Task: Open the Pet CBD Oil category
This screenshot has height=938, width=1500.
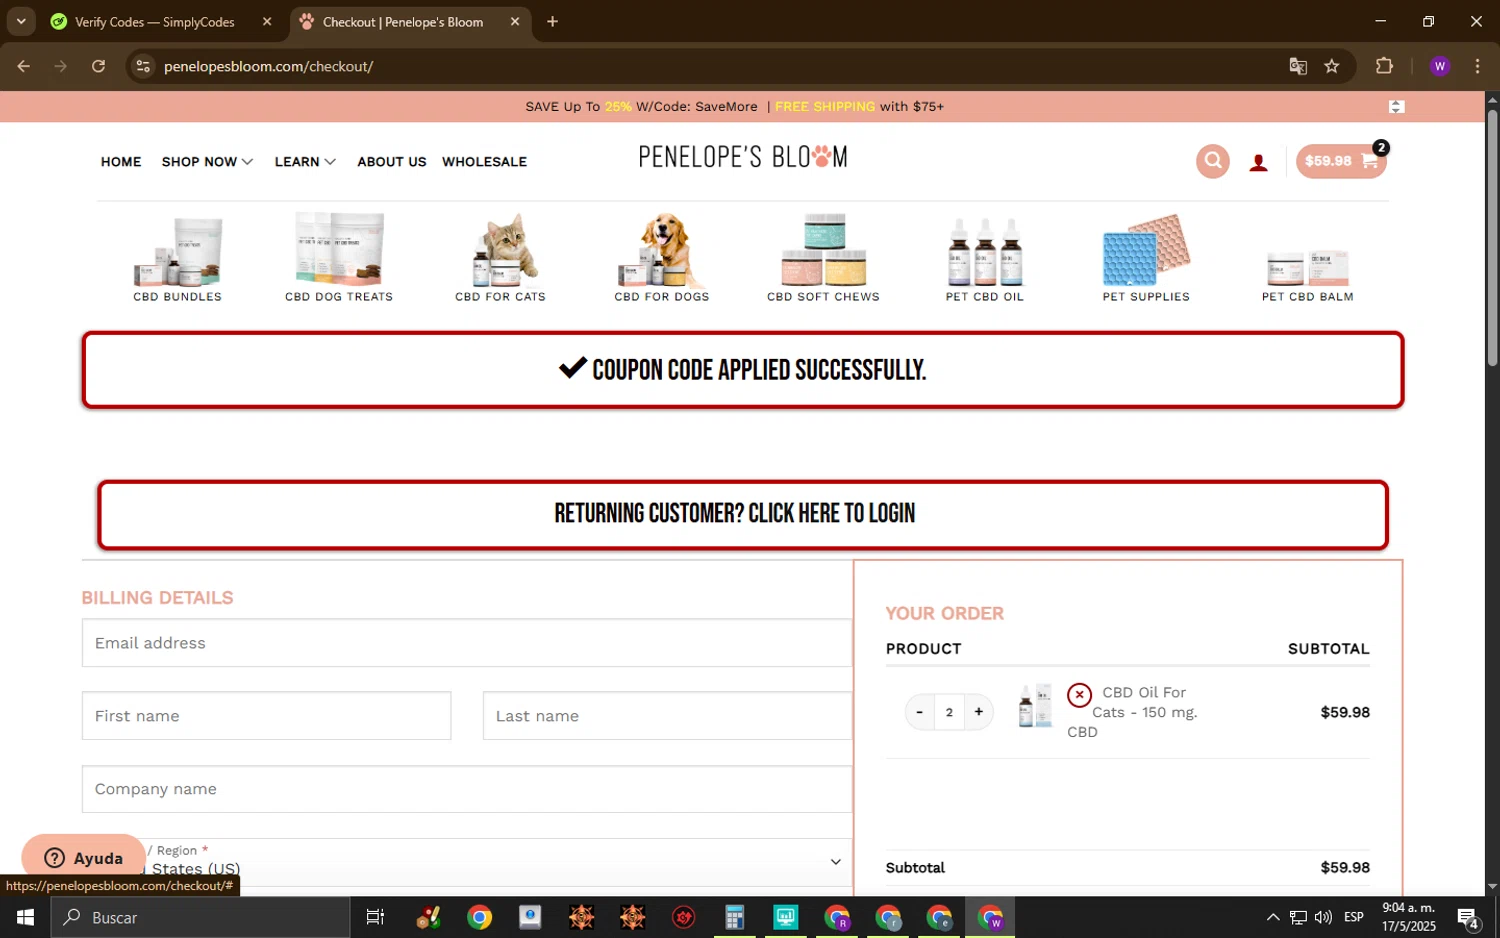Action: click(x=985, y=258)
